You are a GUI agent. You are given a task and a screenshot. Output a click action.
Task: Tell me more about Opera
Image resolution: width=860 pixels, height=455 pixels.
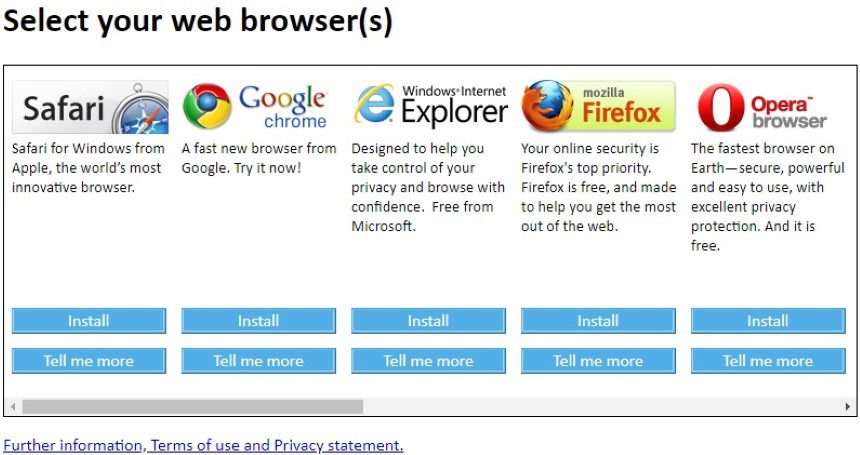click(x=768, y=361)
